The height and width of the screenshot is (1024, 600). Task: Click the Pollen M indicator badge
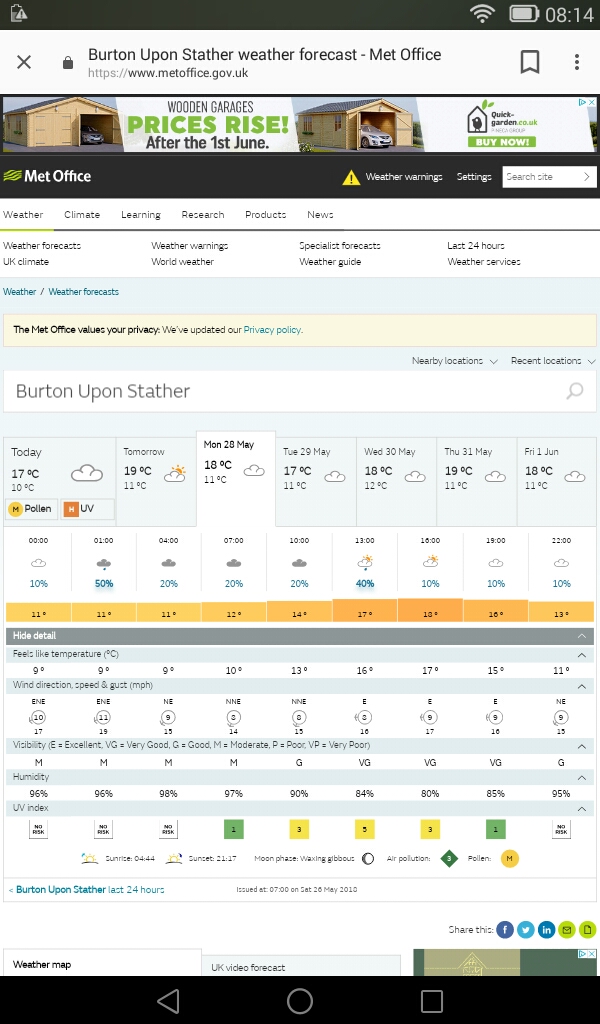[31, 509]
